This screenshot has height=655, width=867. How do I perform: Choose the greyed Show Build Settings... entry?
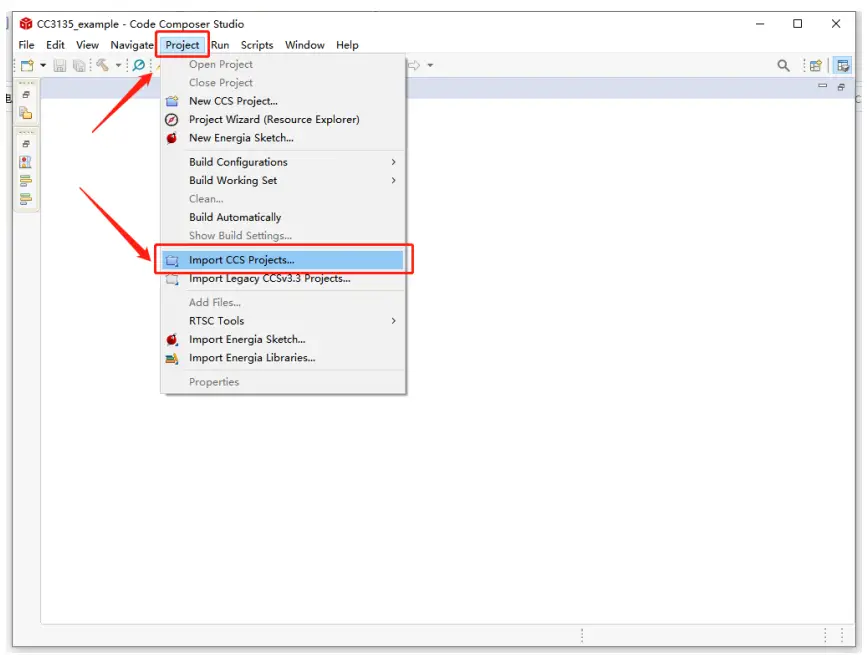click(x=283, y=235)
